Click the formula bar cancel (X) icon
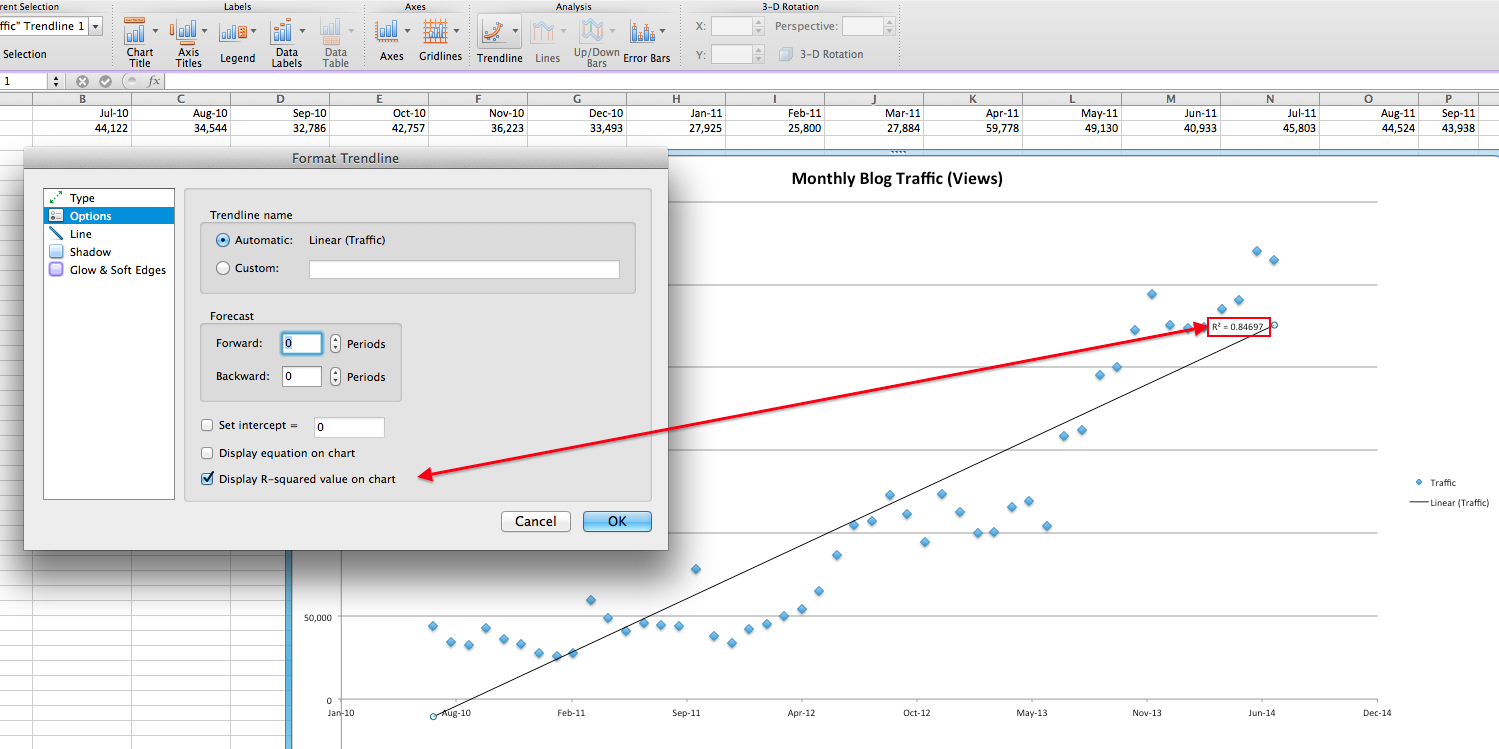 point(83,81)
